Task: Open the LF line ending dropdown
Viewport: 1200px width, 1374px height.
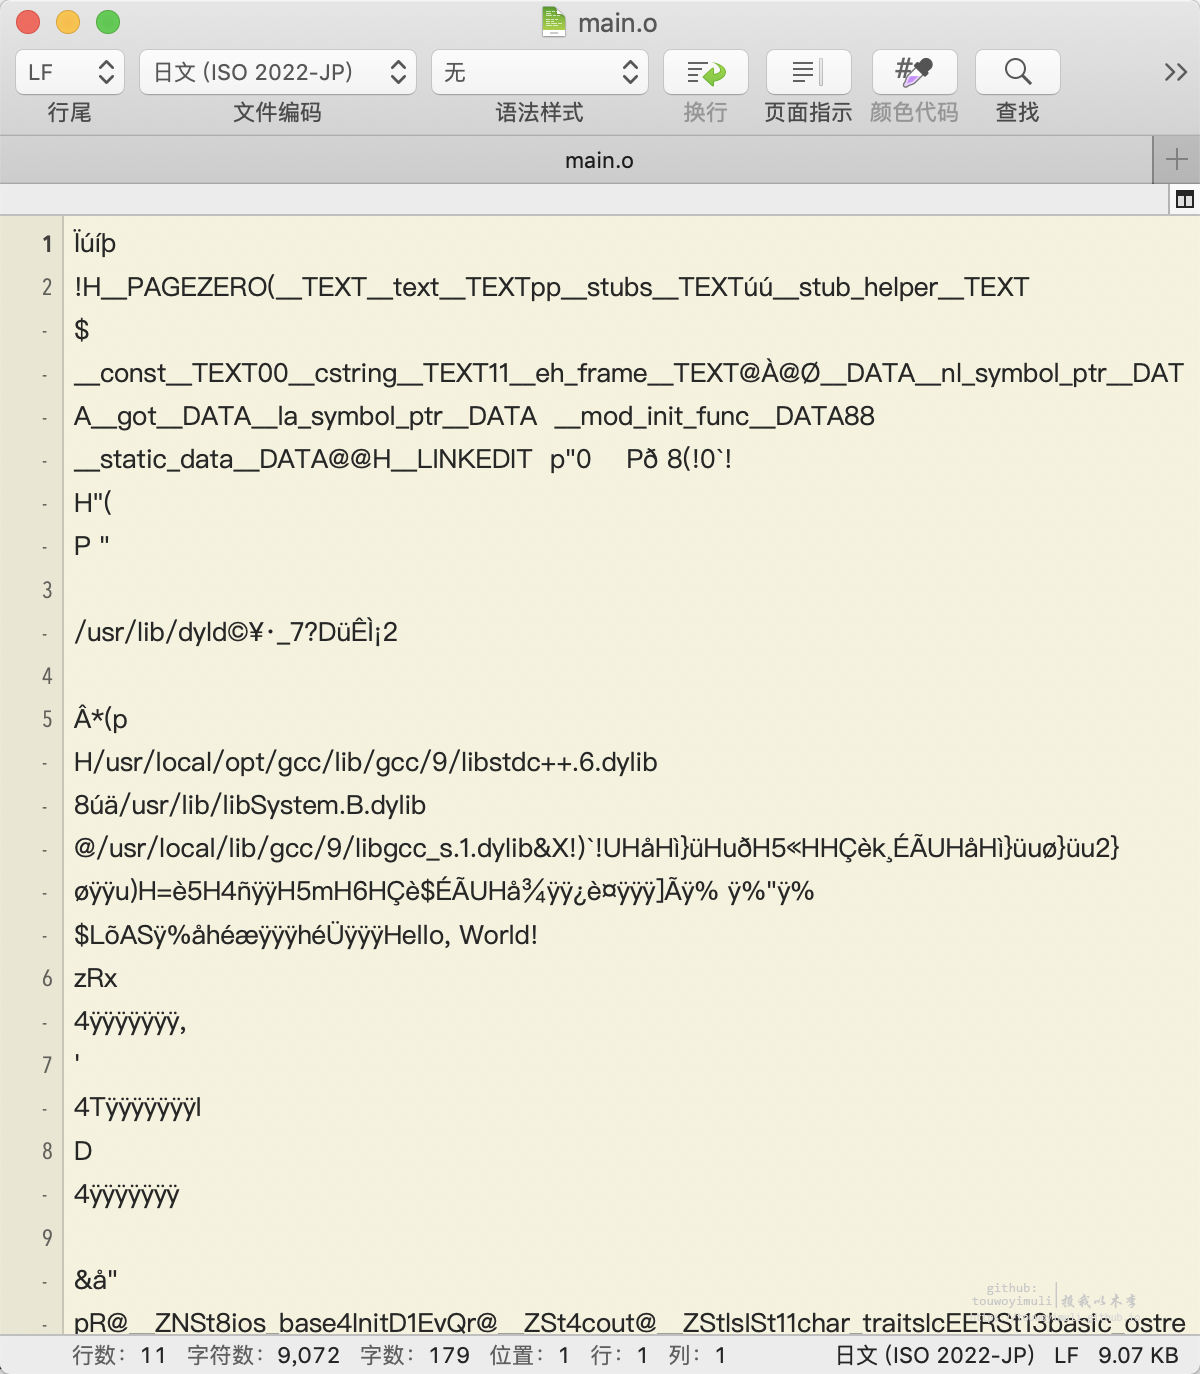Action: (x=70, y=72)
